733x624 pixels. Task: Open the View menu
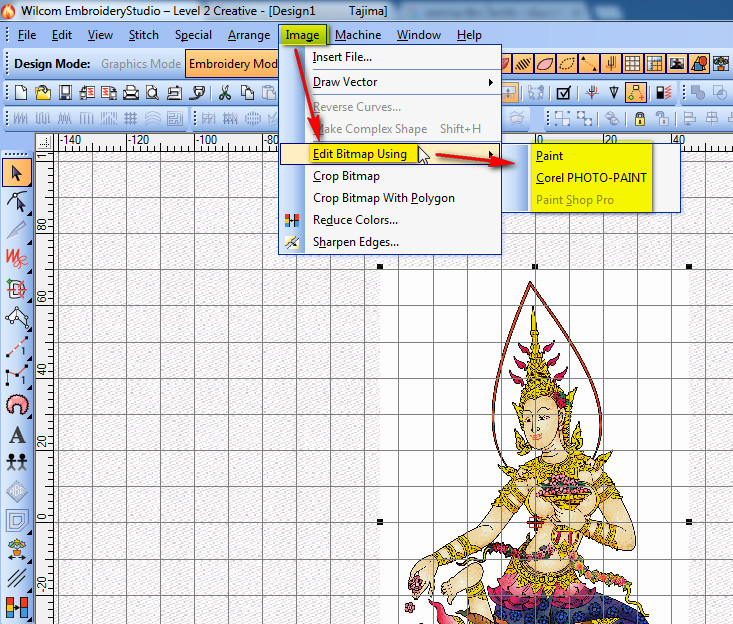[100, 35]
